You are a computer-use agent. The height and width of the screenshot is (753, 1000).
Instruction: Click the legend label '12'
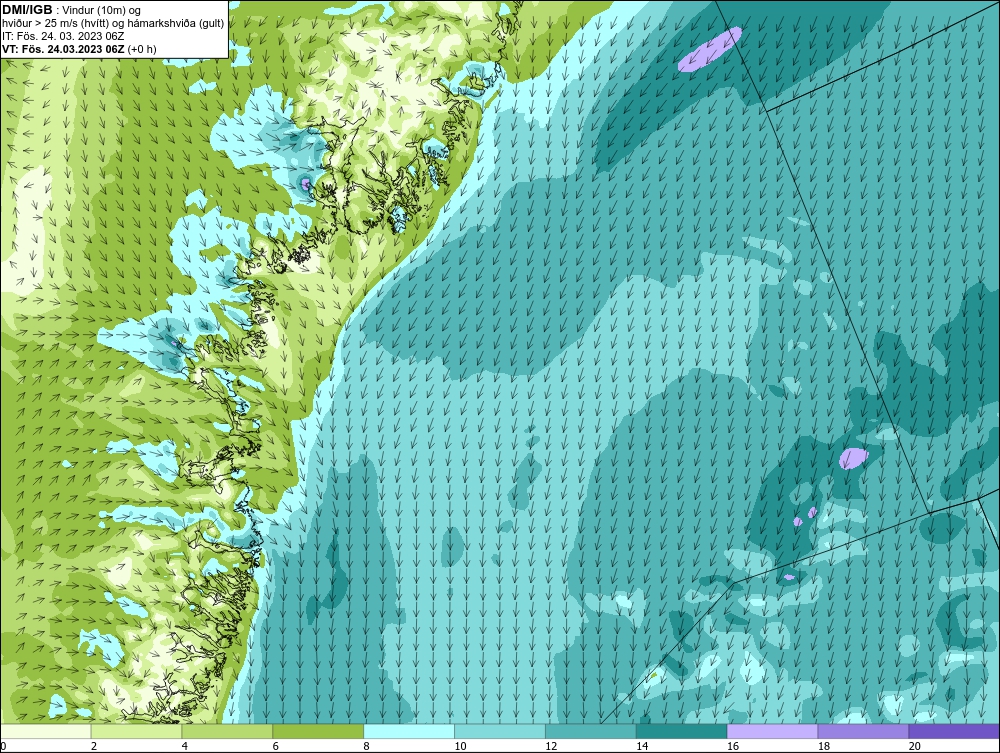(x=551, y=746)
